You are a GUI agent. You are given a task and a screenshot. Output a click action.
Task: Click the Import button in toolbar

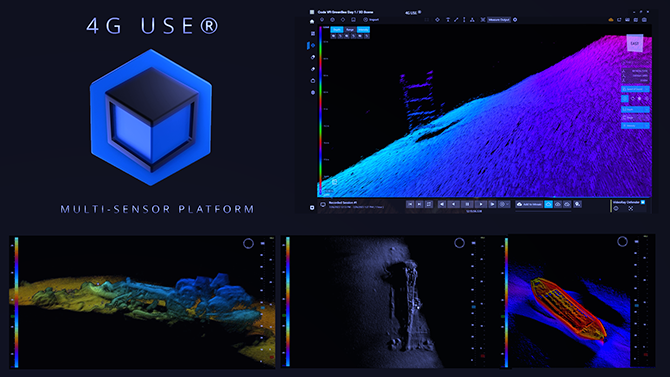click(371, 20)
